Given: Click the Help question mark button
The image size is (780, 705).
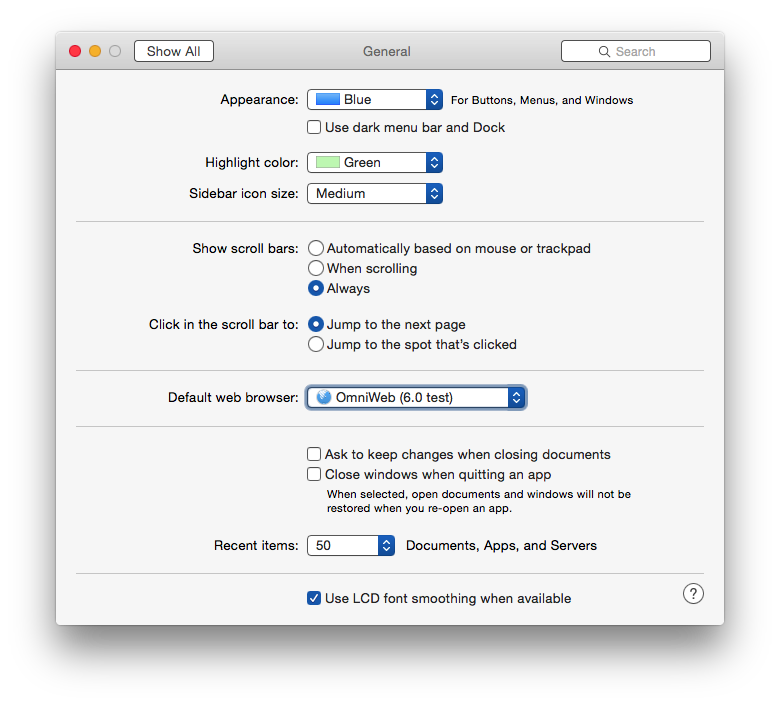Looking at the screenshot, I should pyautogui.click(x=693, y=594).
